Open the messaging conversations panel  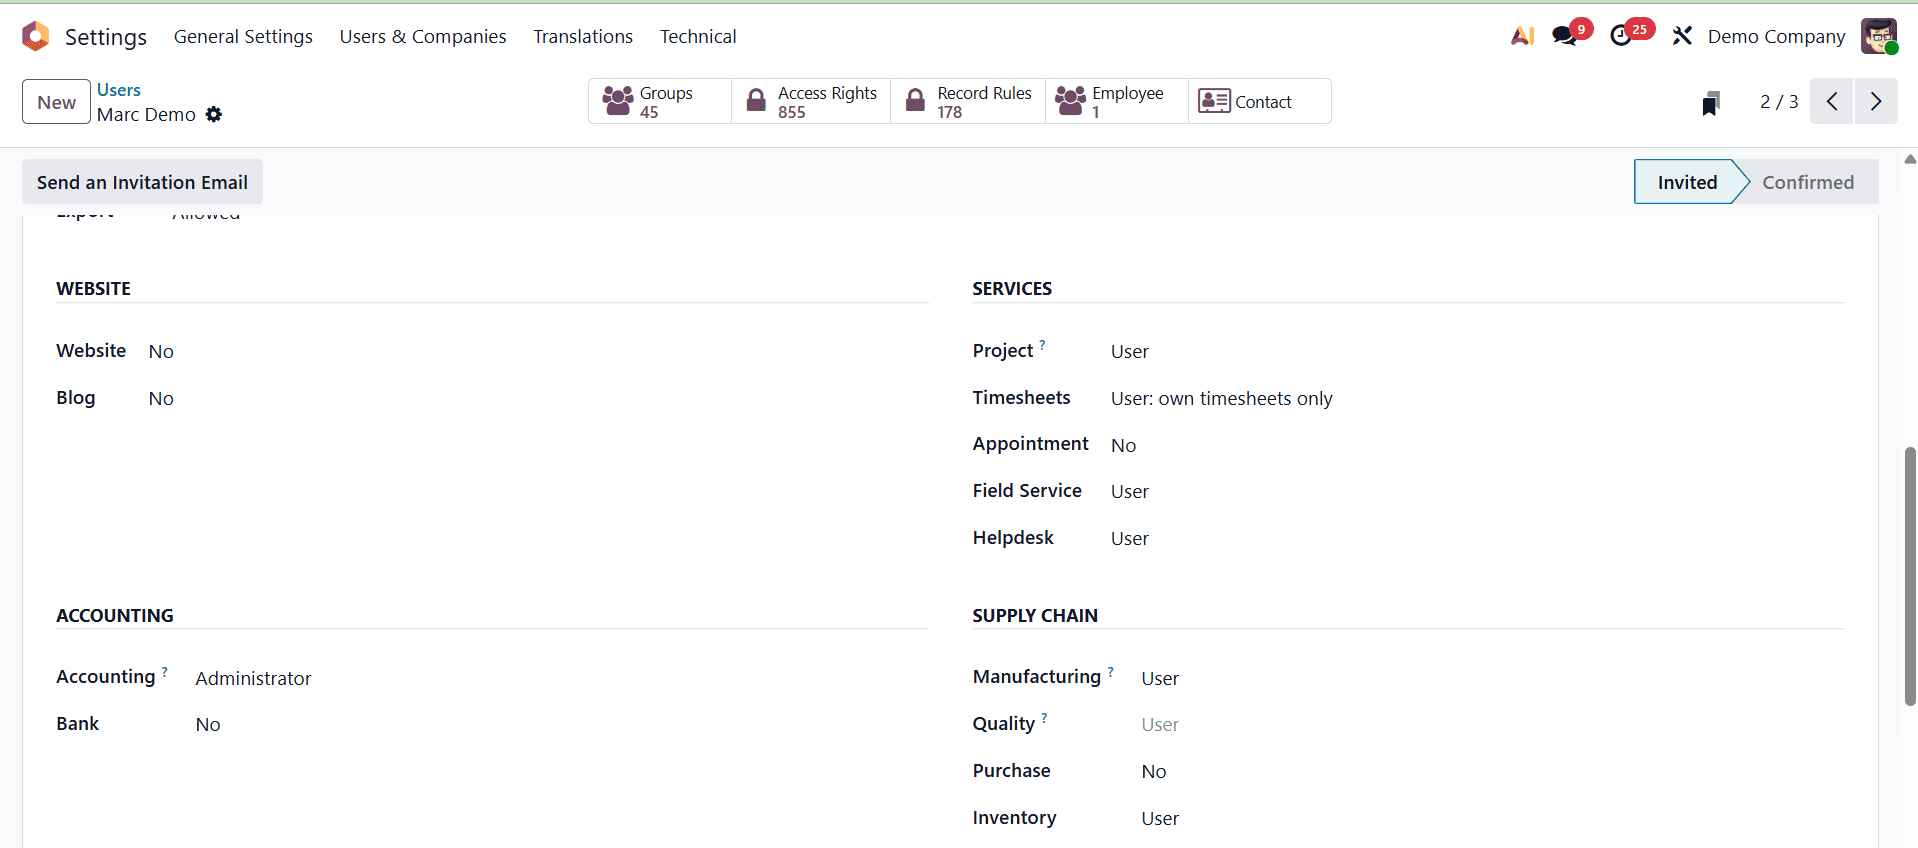pos(1565,33)
